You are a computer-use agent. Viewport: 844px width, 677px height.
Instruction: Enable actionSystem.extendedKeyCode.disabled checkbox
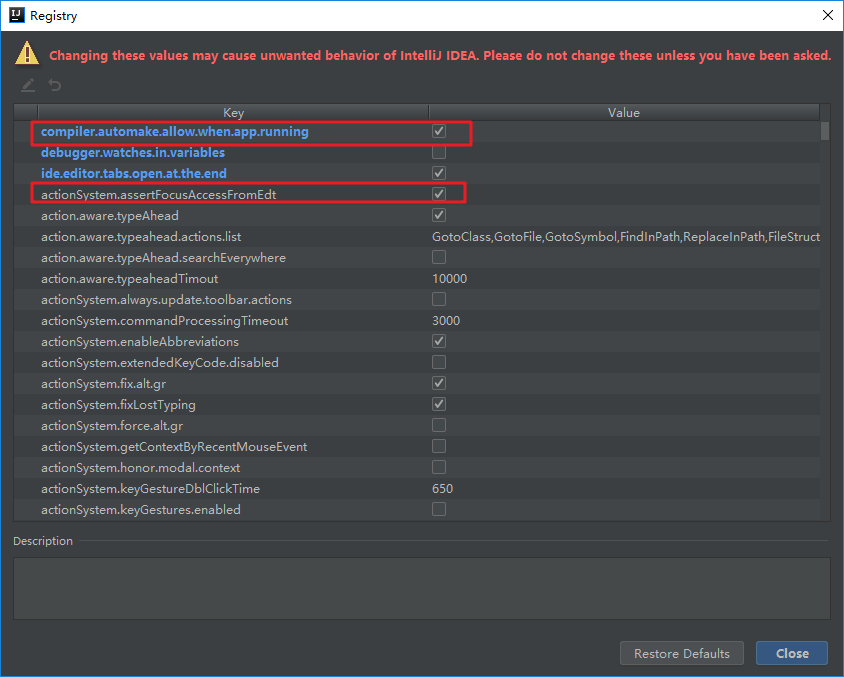439,362
